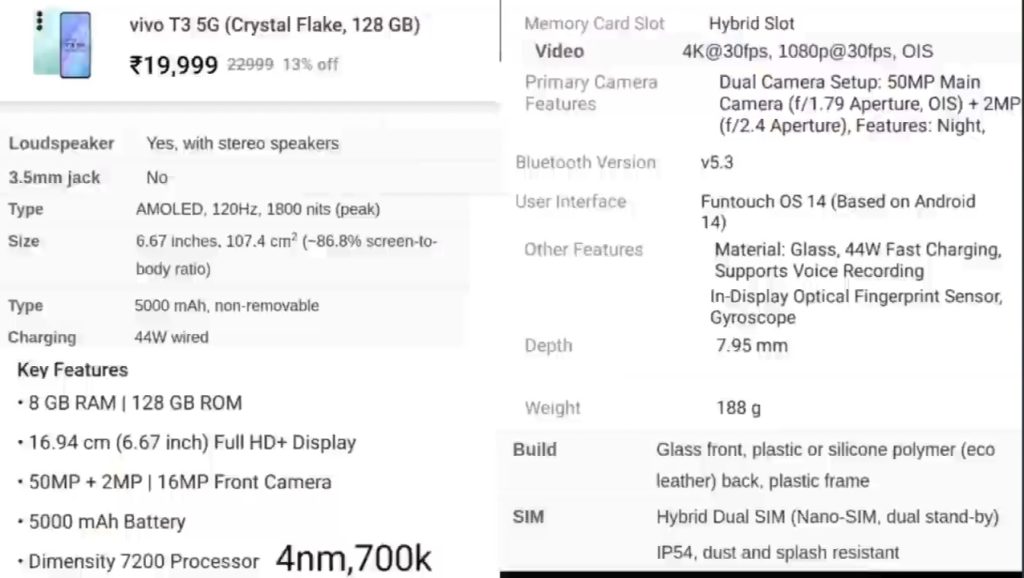Viewport: 1024px width, 578px height.
Task: Click the Primary Camera Features label
Action: click(x=591, y=93)
